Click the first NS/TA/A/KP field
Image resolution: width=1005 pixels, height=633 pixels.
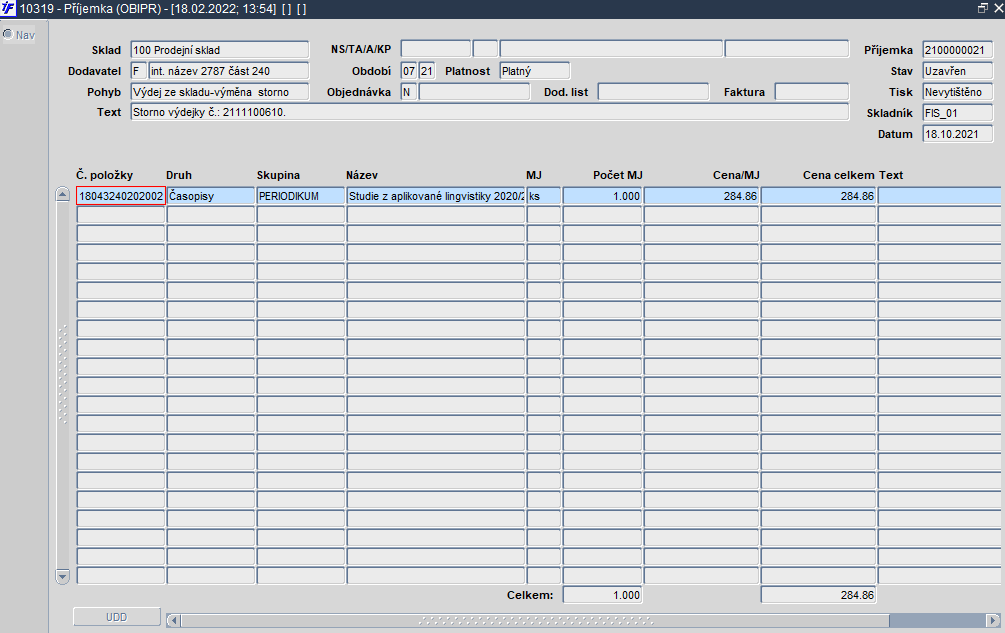[436, 49]
